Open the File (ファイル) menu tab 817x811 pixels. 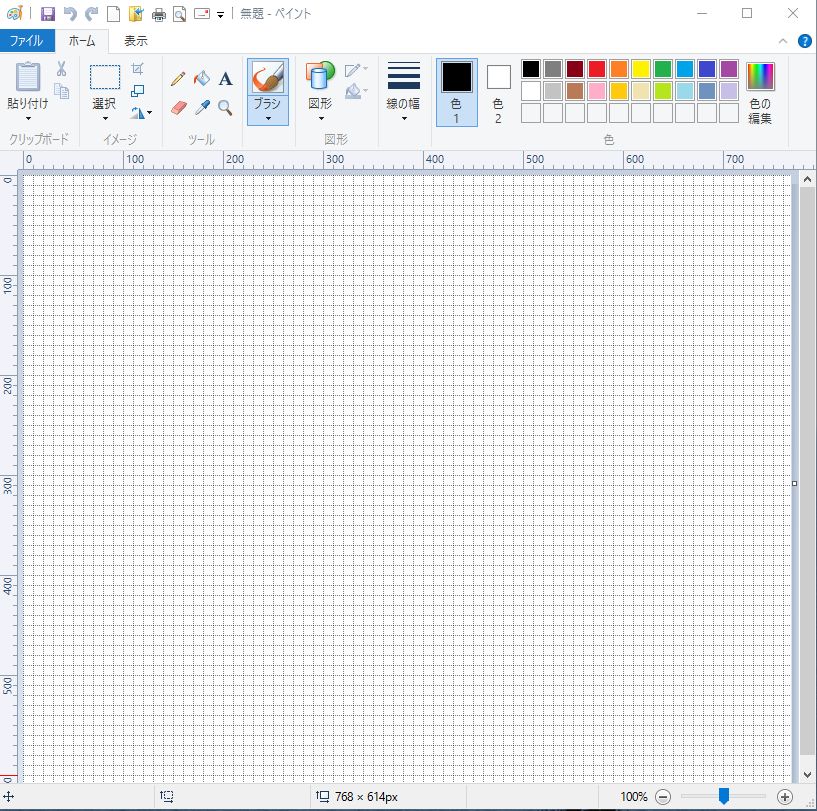point(27,41)
